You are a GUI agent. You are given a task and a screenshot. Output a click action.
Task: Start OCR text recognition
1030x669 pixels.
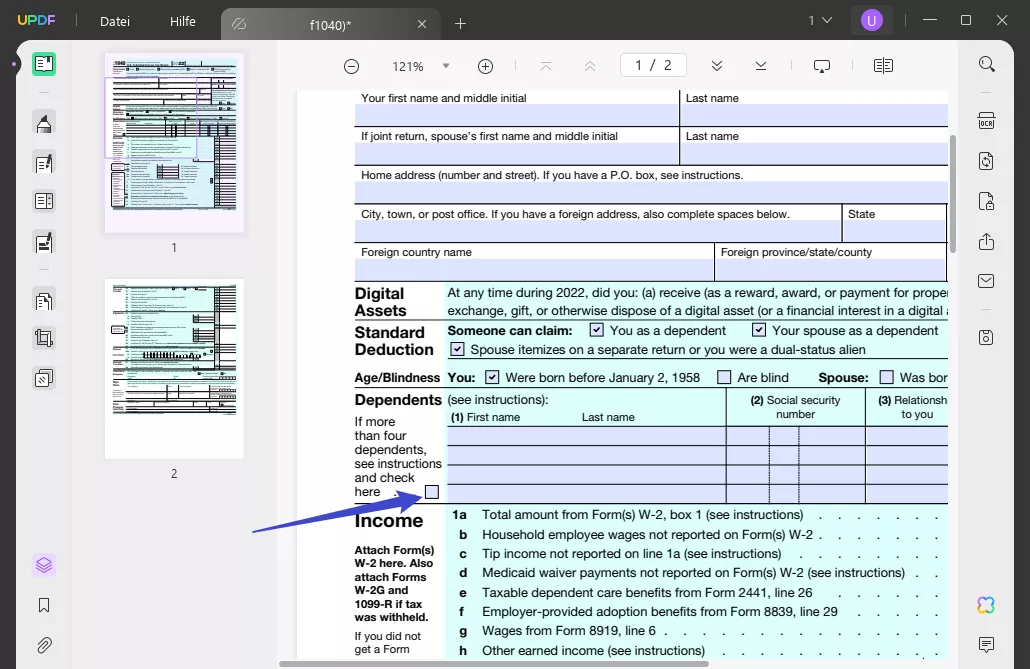point(987,119)
